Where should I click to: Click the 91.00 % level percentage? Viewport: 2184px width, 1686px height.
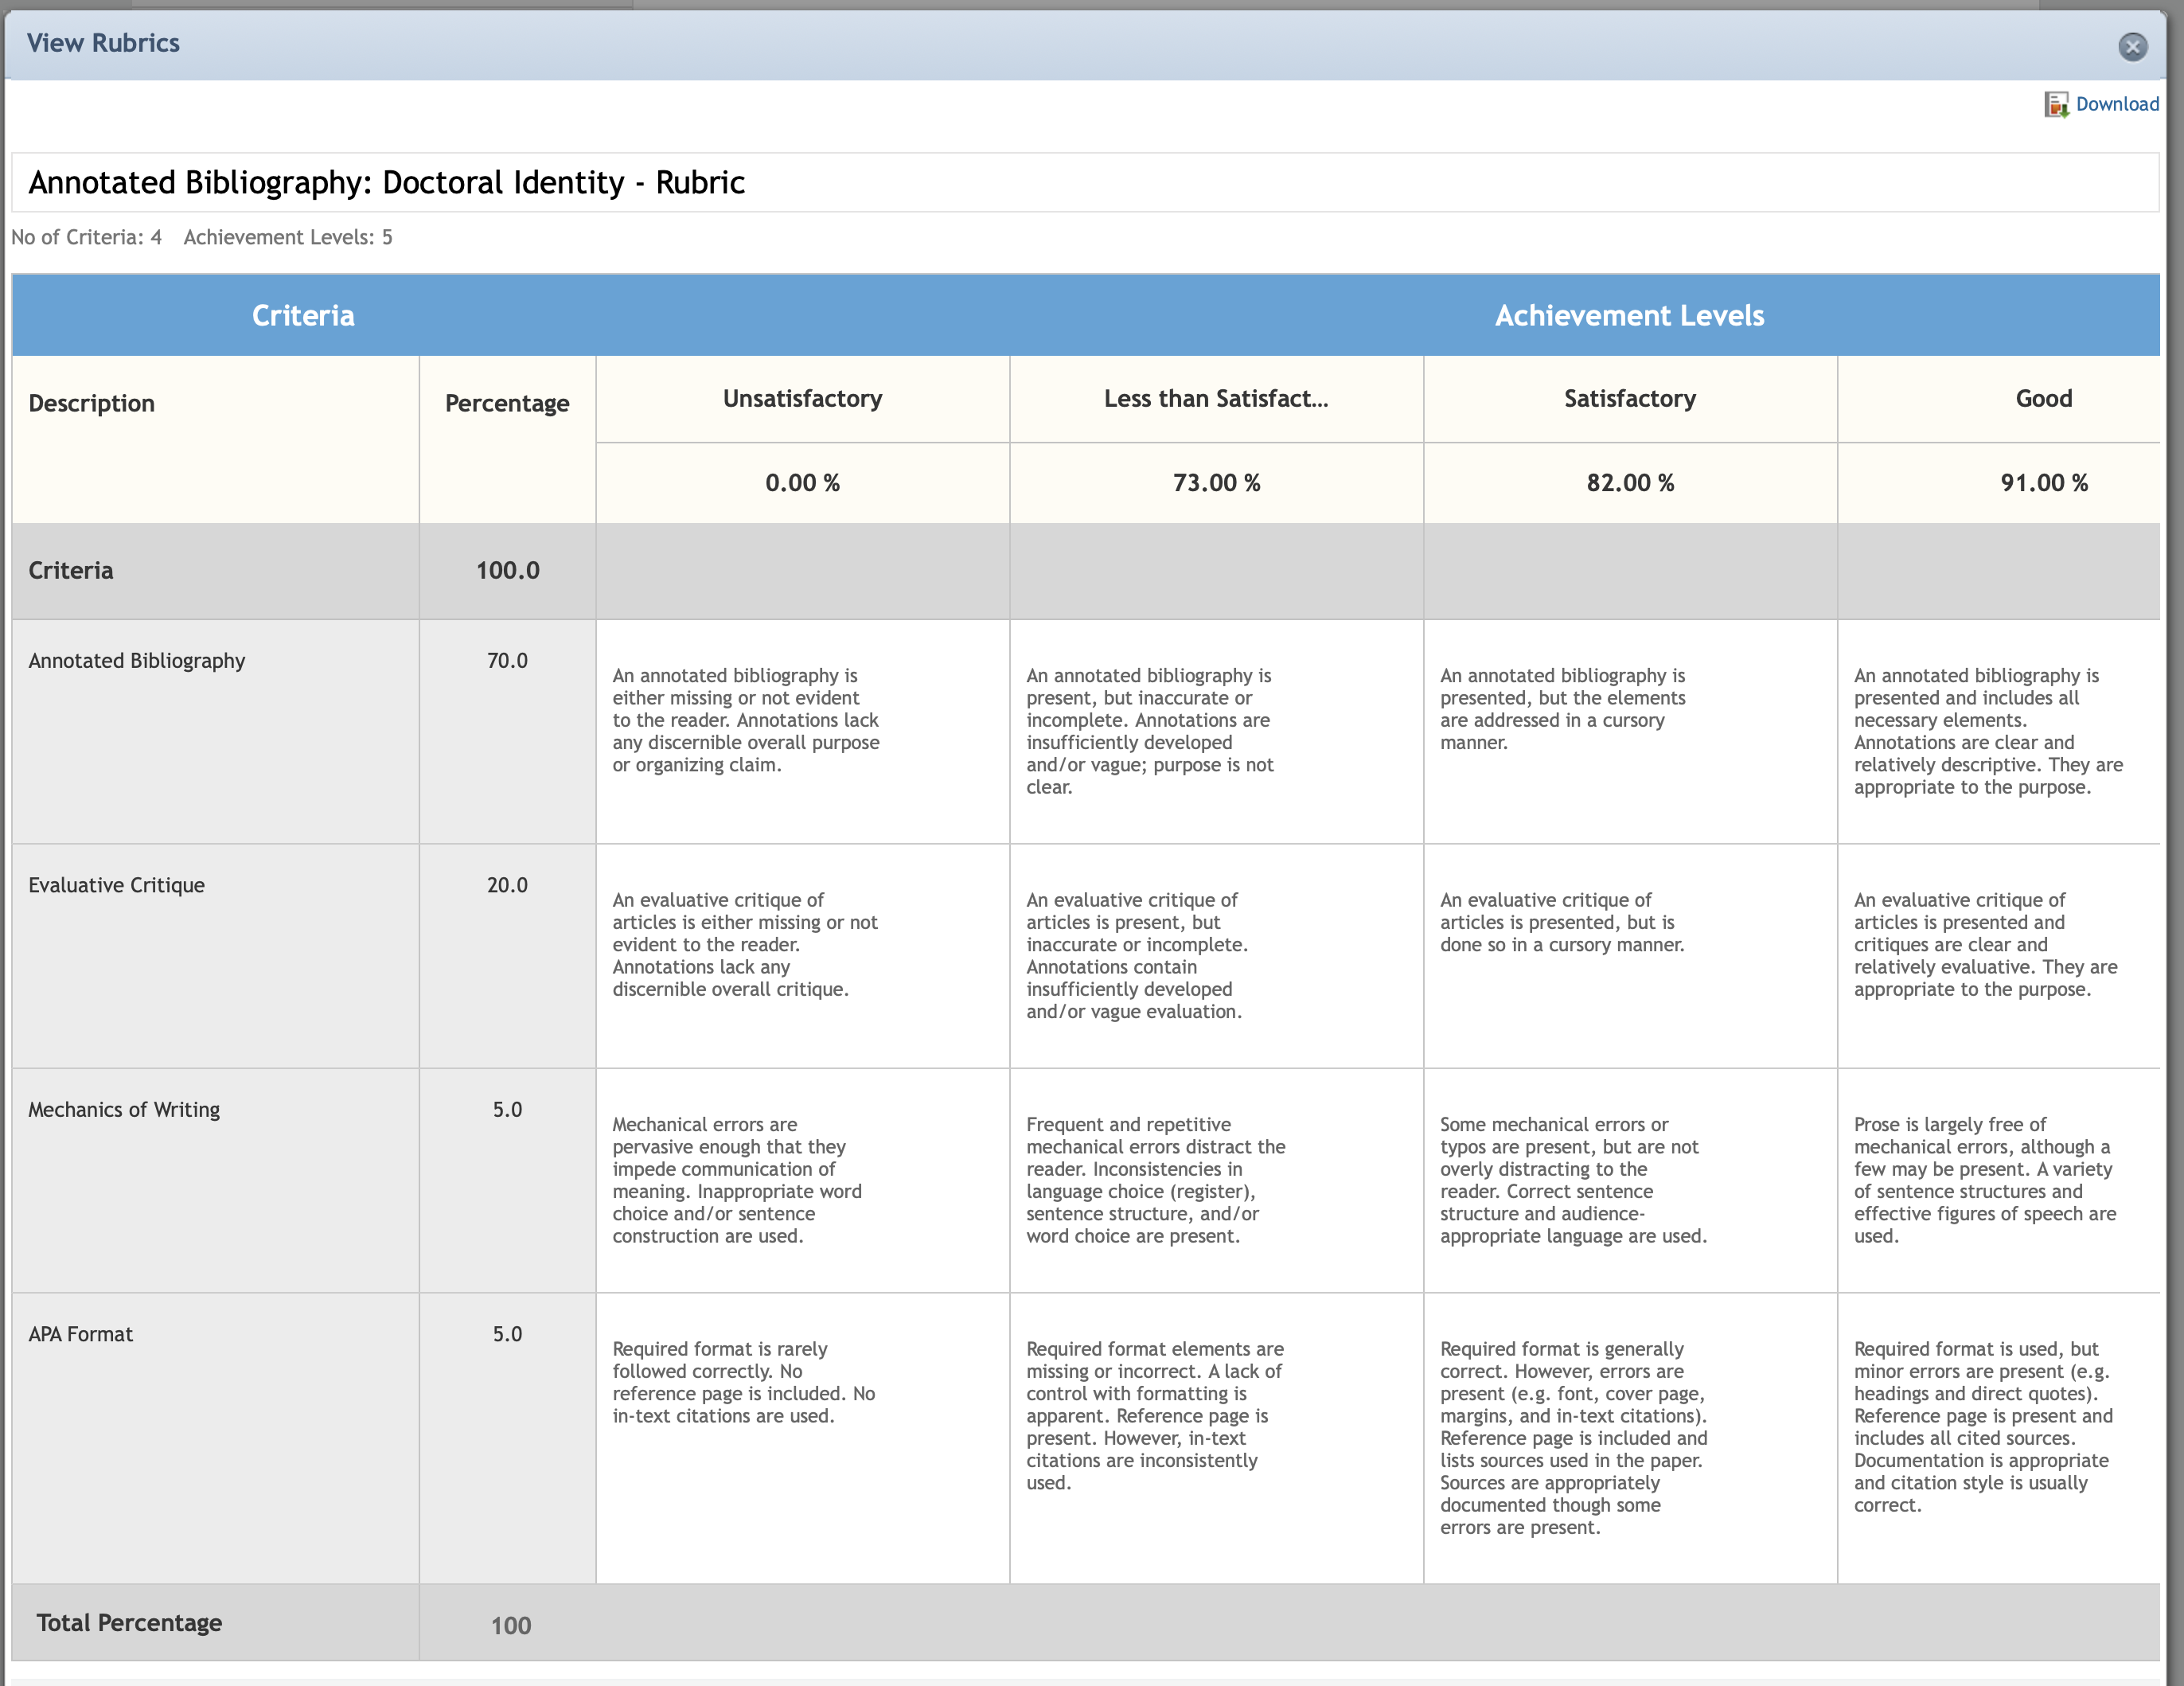pyautogui.click(x=2043, y=483)
